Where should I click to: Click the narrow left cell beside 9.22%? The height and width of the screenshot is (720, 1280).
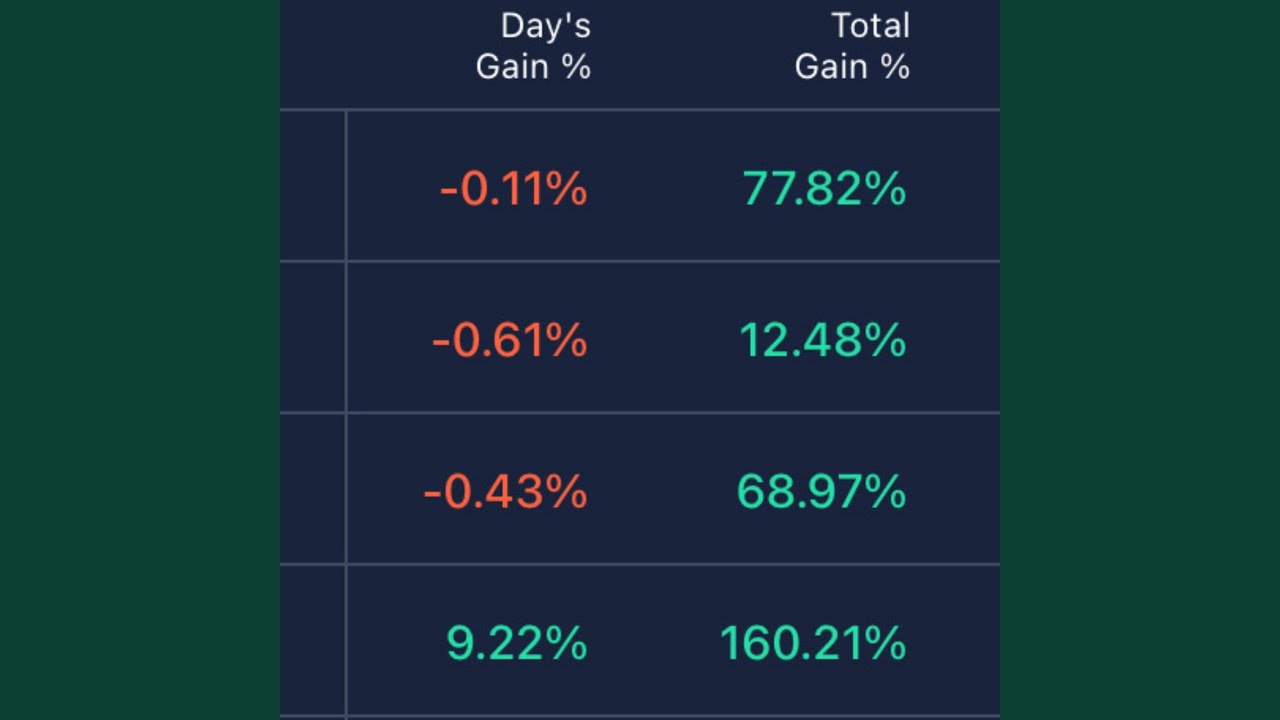point(312,640)
